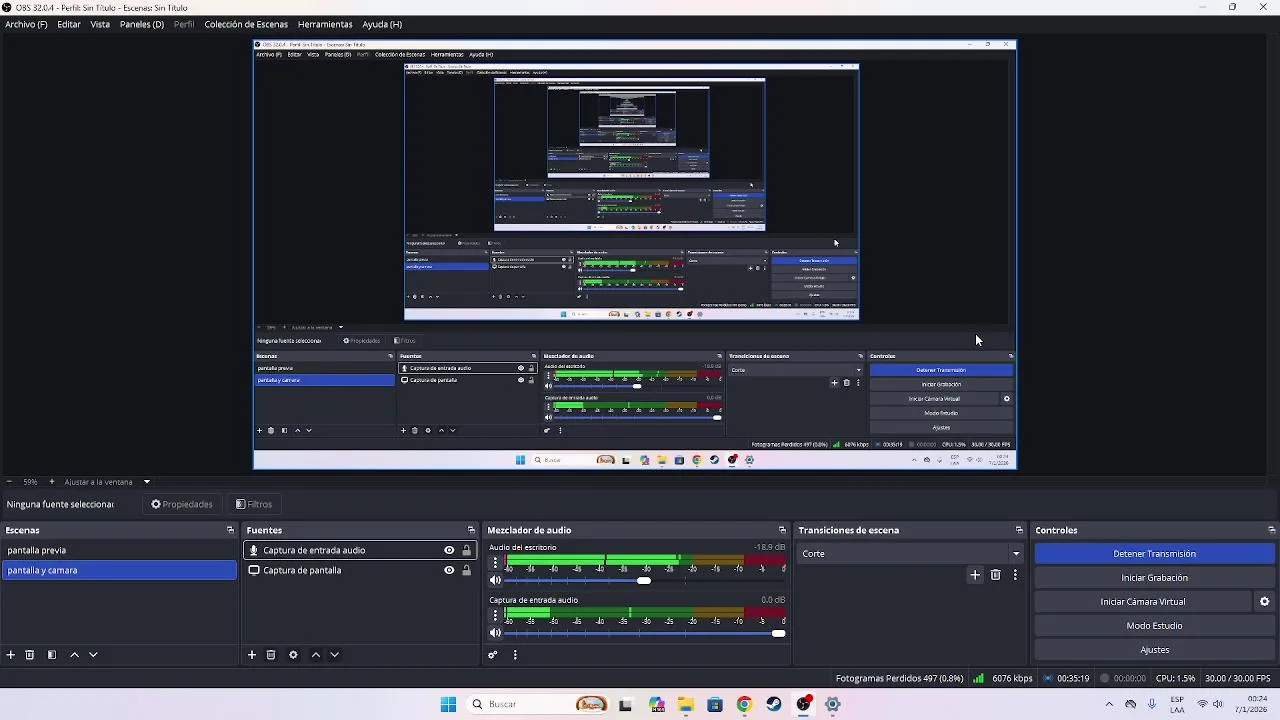This screenshot has width=1280, height=720.
Task: Open the Paneles menu
Action: 142,24
